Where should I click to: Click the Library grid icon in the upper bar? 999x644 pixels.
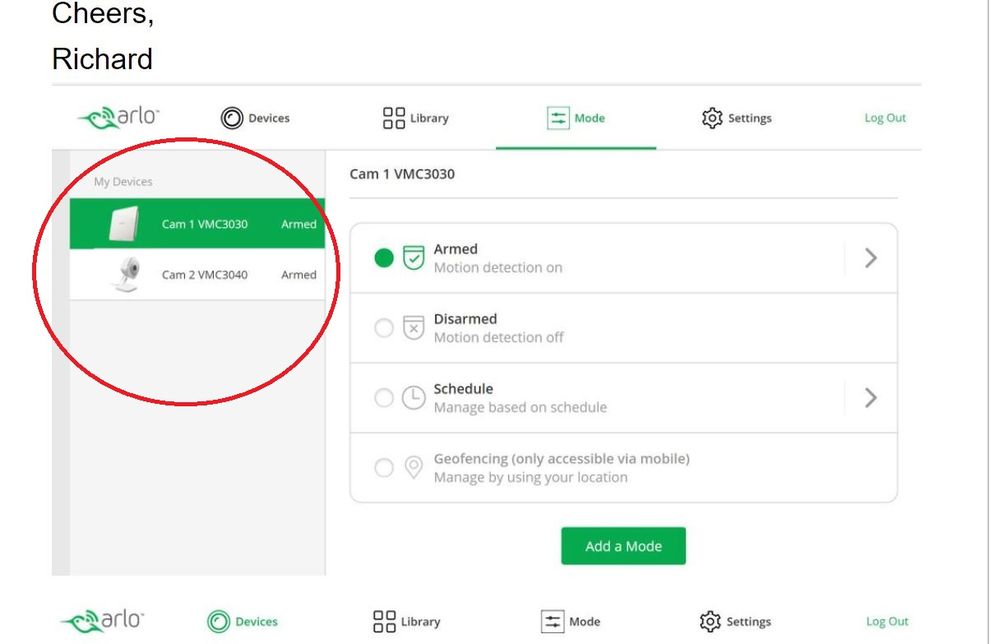pyautogui.click(x=394, y=118)
